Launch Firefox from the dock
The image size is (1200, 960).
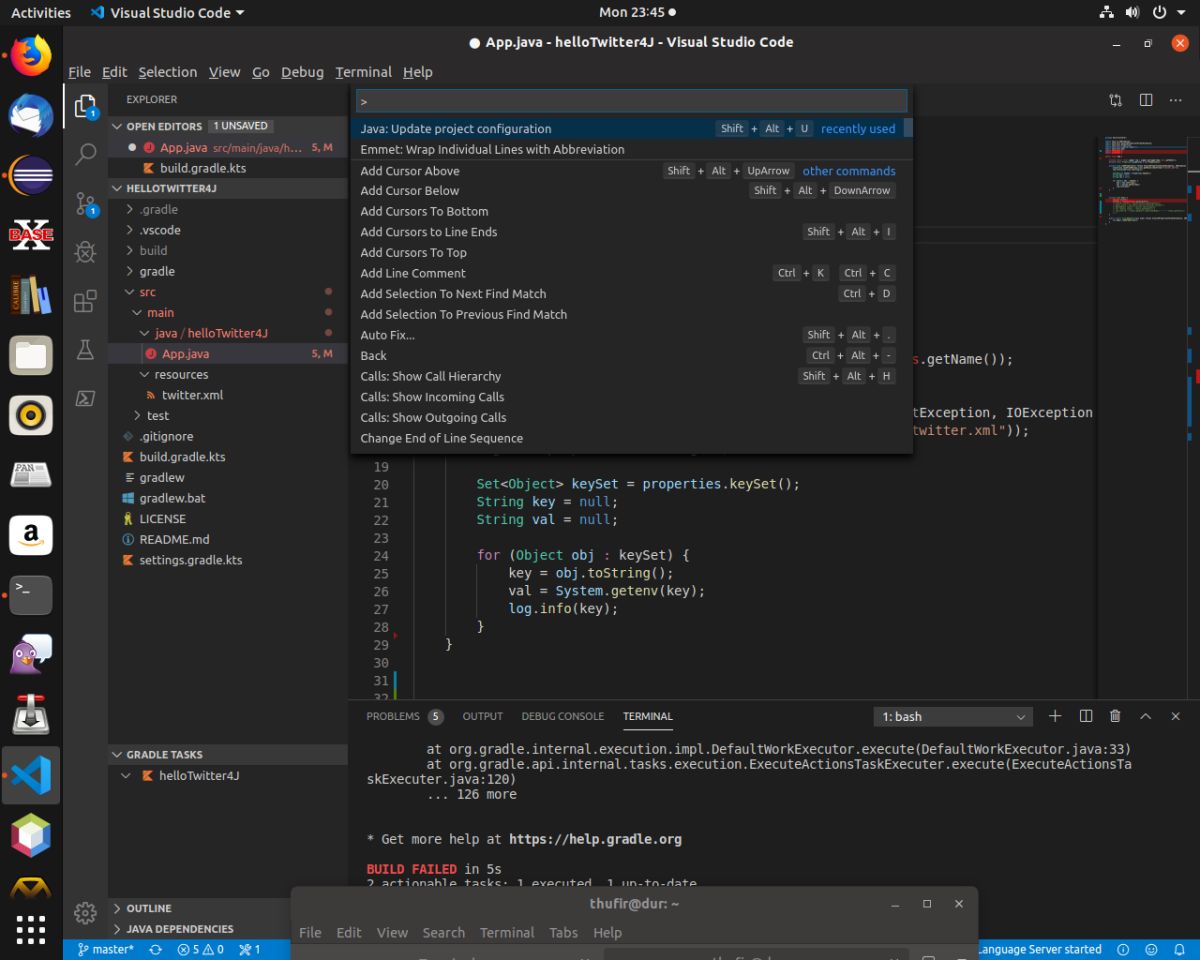[x=31, y=55]
